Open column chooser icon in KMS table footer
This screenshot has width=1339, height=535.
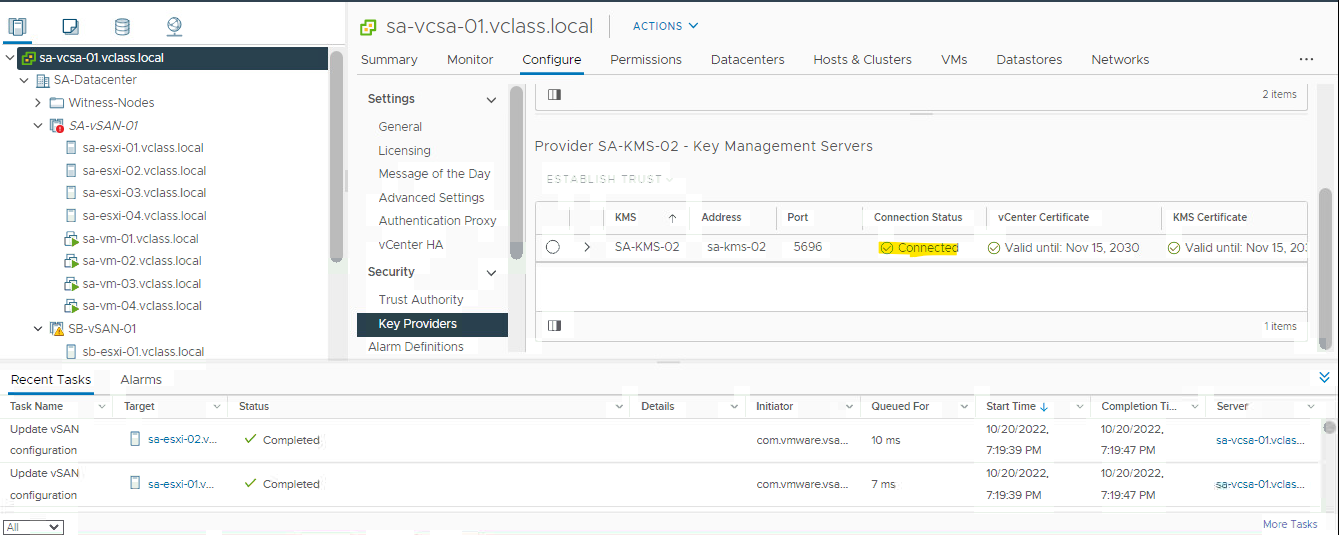(x=554, y=326)
